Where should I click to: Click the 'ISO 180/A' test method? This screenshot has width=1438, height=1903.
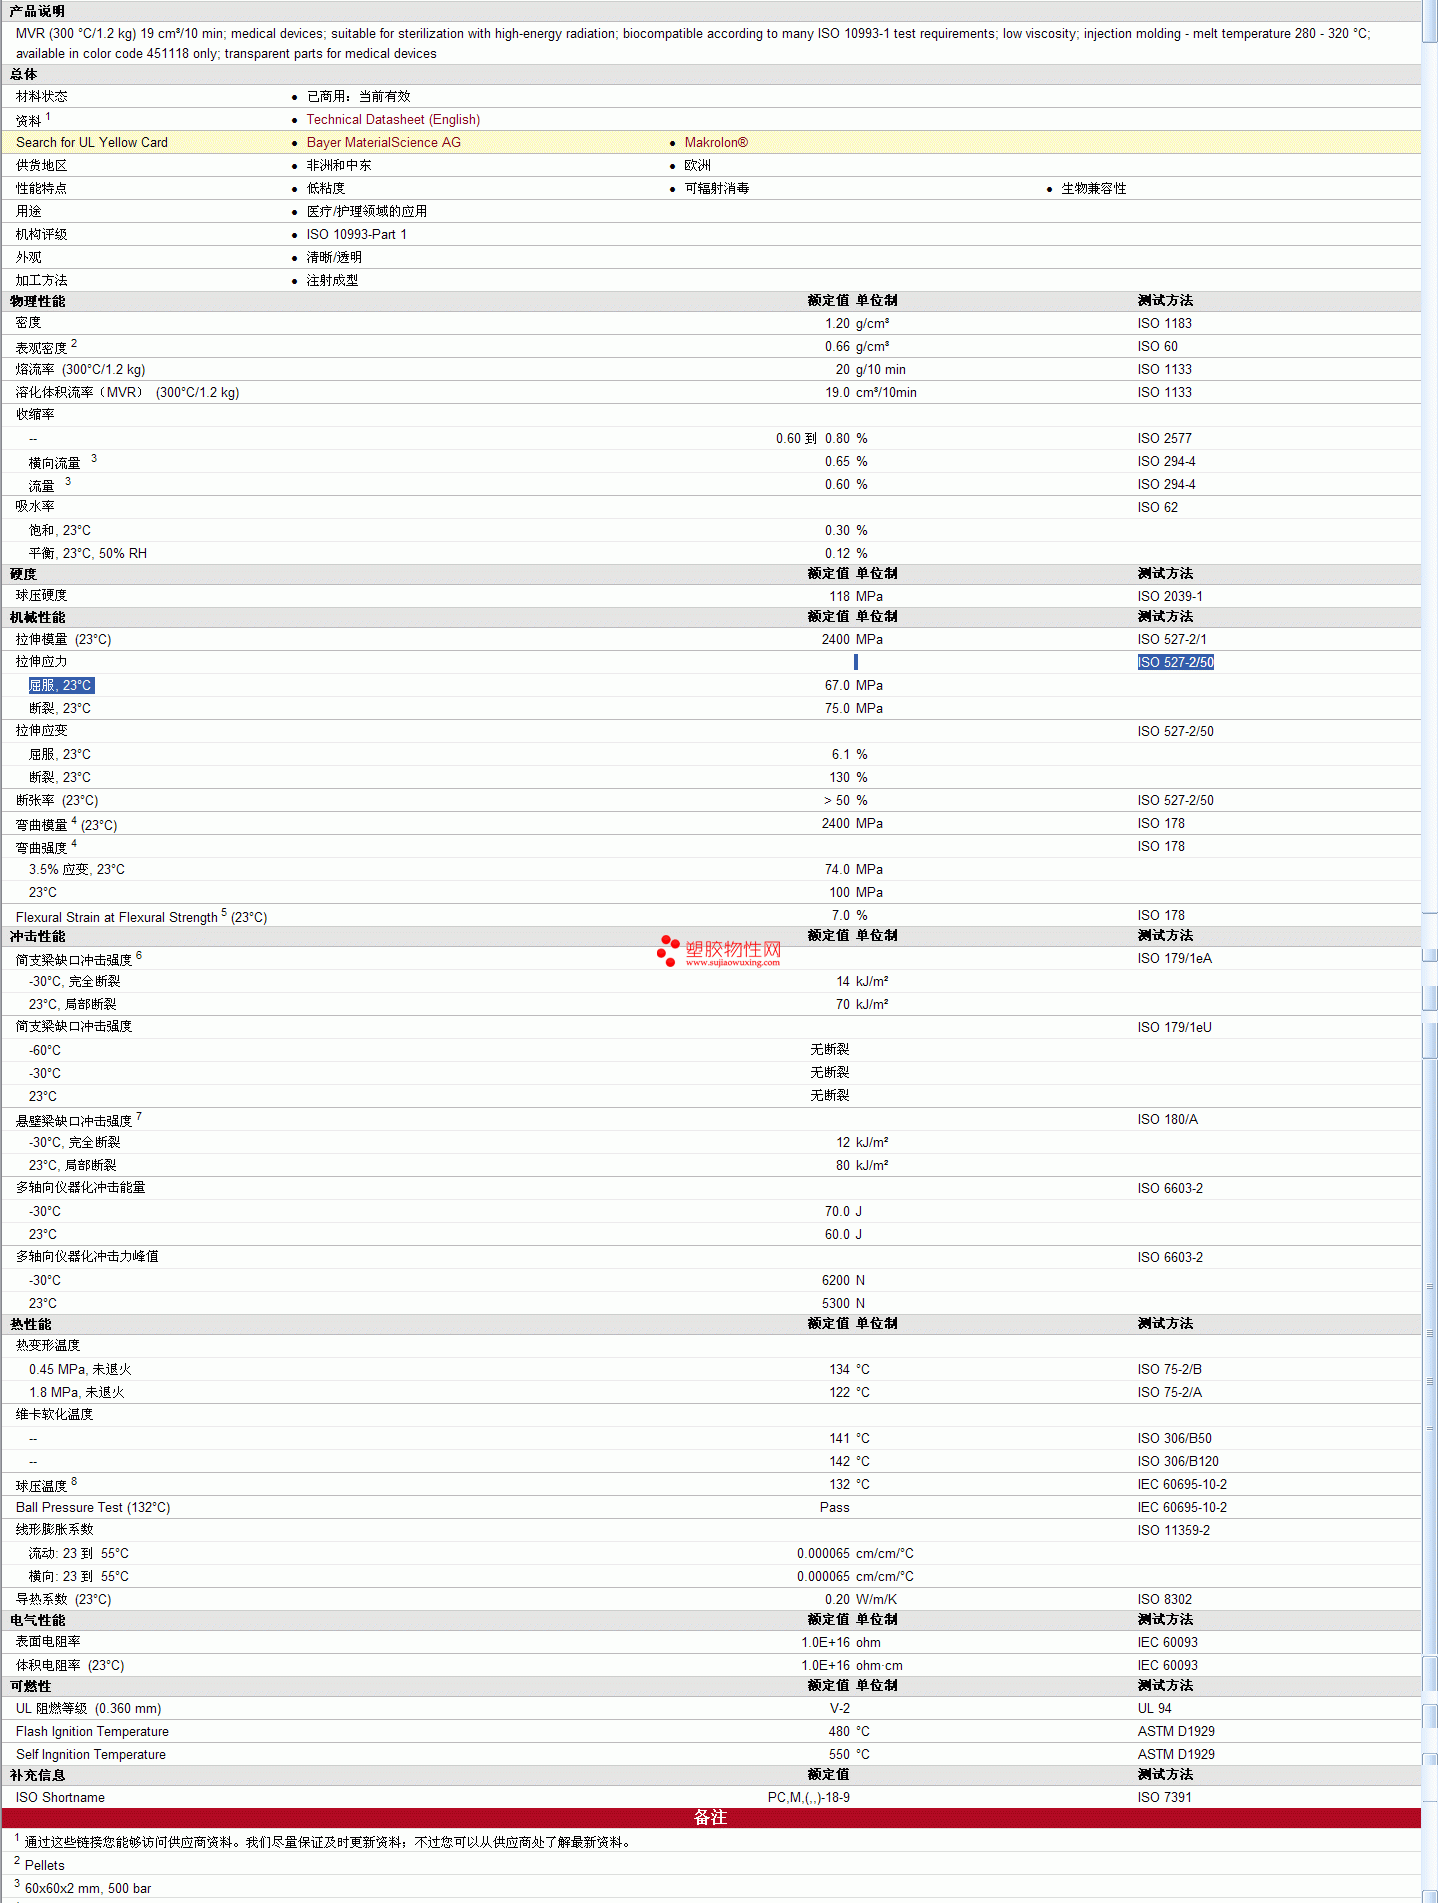(1168, 1120)
